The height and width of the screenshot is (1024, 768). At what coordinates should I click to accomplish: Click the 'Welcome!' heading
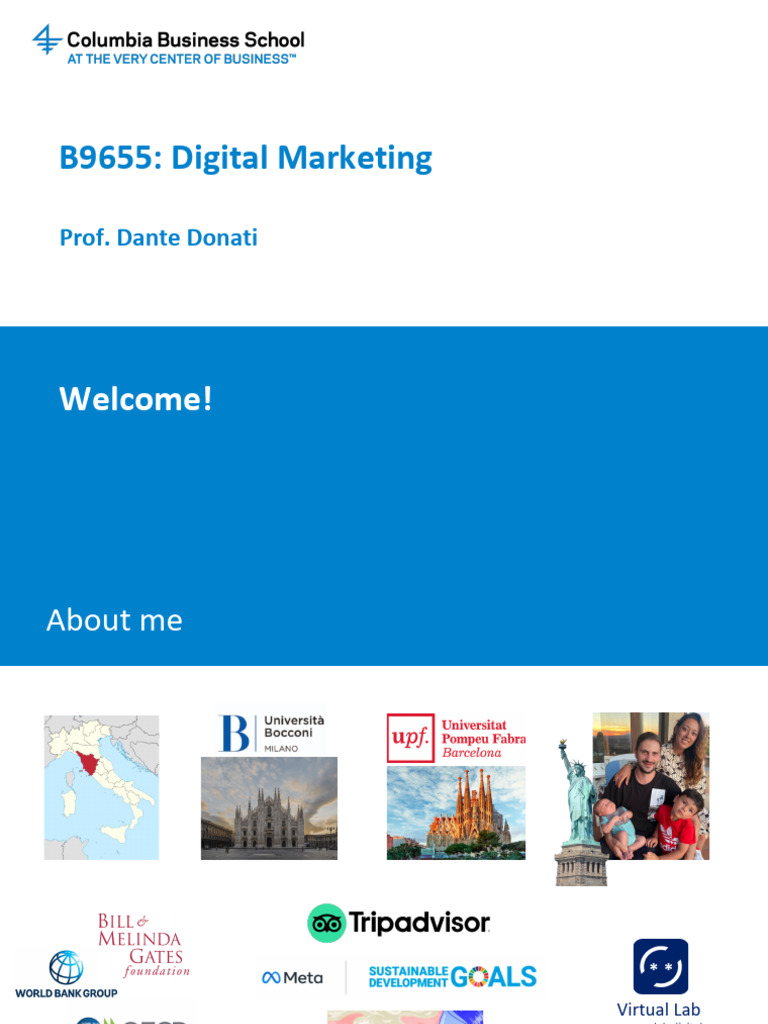click(x=136, y=398)
